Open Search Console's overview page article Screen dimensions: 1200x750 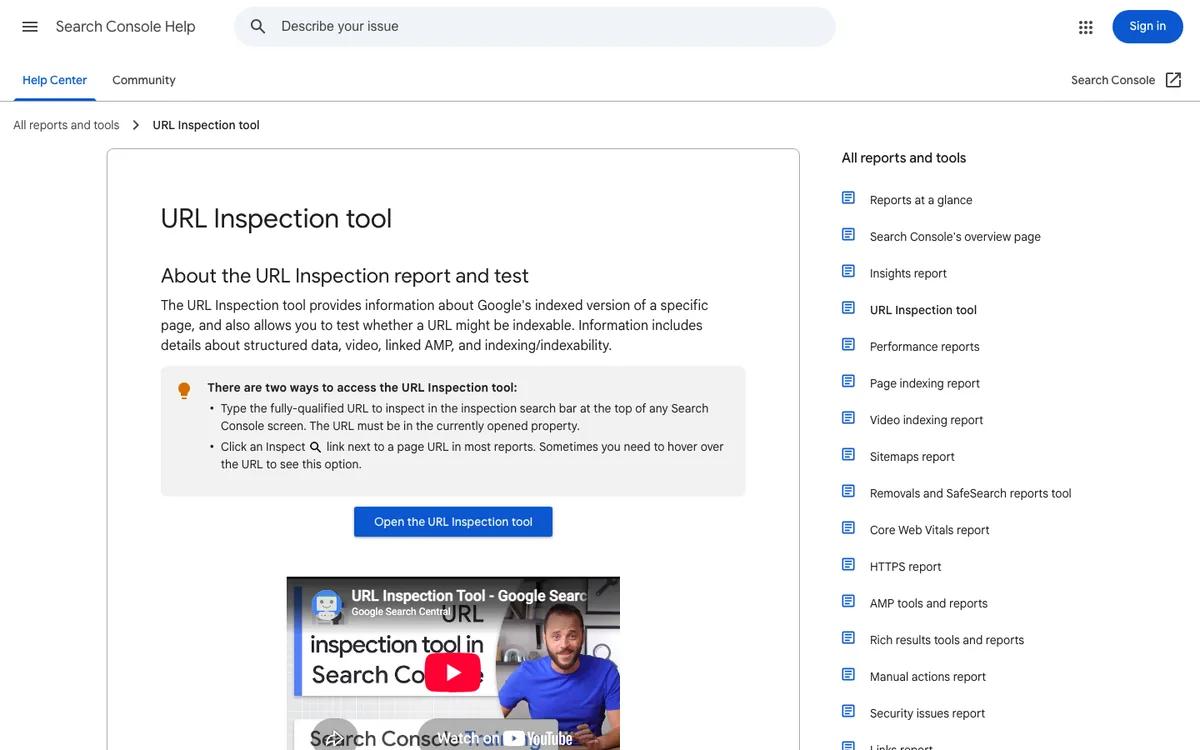click(x=955, y=237)
